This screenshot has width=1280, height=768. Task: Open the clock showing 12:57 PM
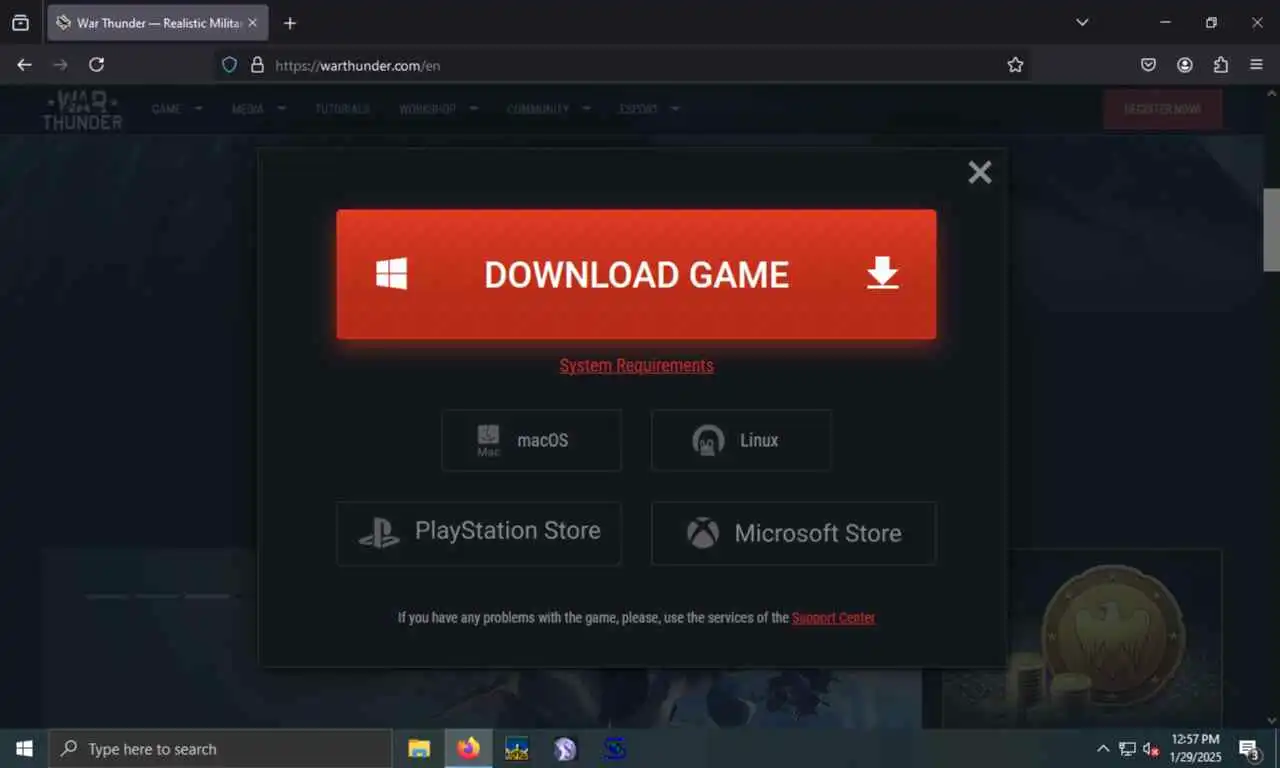pyautogui.click(x=1195, y=748)
